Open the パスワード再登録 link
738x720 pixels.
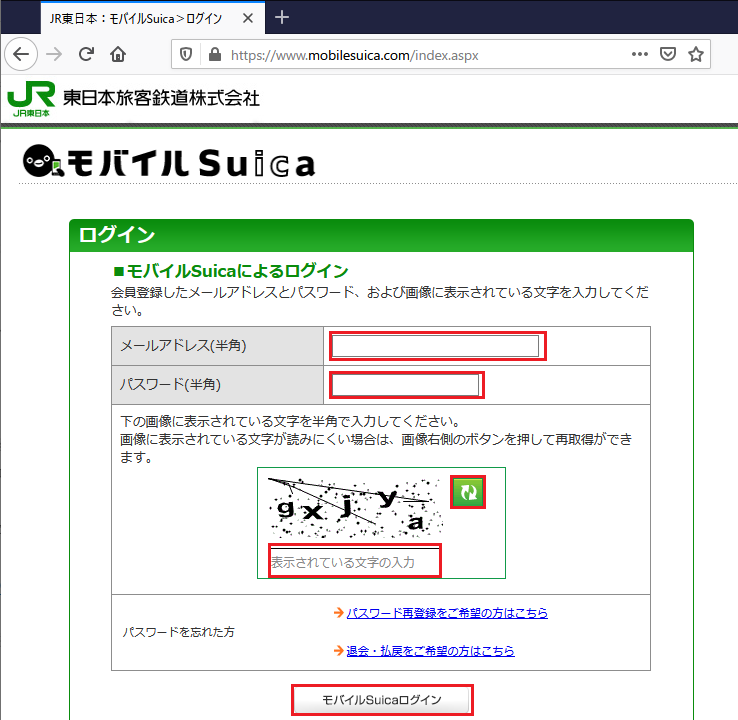(x=446, y=613)
